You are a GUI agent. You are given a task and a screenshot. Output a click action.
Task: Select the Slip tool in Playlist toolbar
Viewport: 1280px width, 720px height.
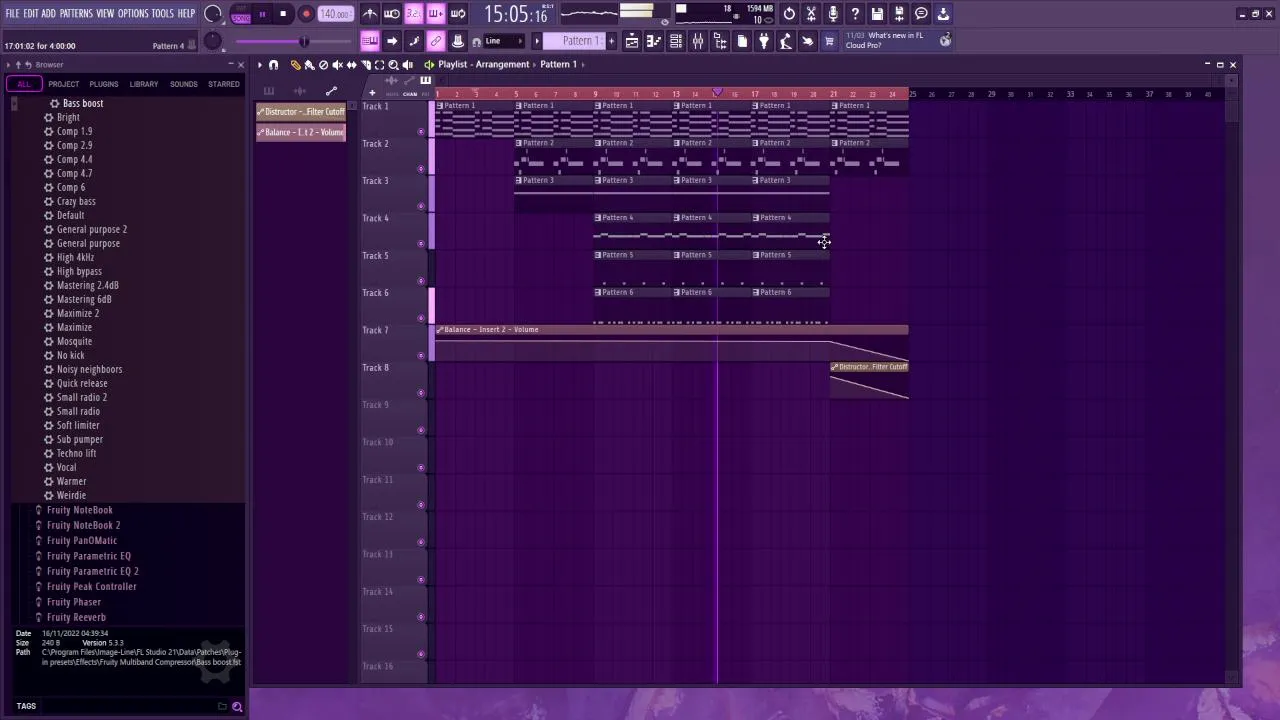(351, 65)
